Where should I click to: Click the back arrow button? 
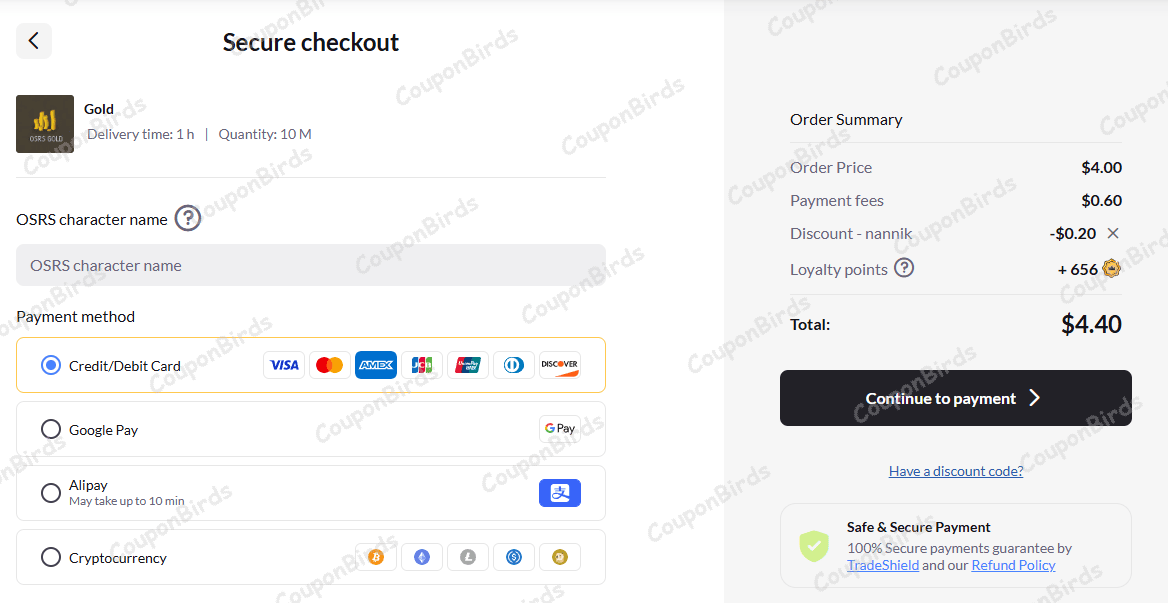[x=34, y=41]
